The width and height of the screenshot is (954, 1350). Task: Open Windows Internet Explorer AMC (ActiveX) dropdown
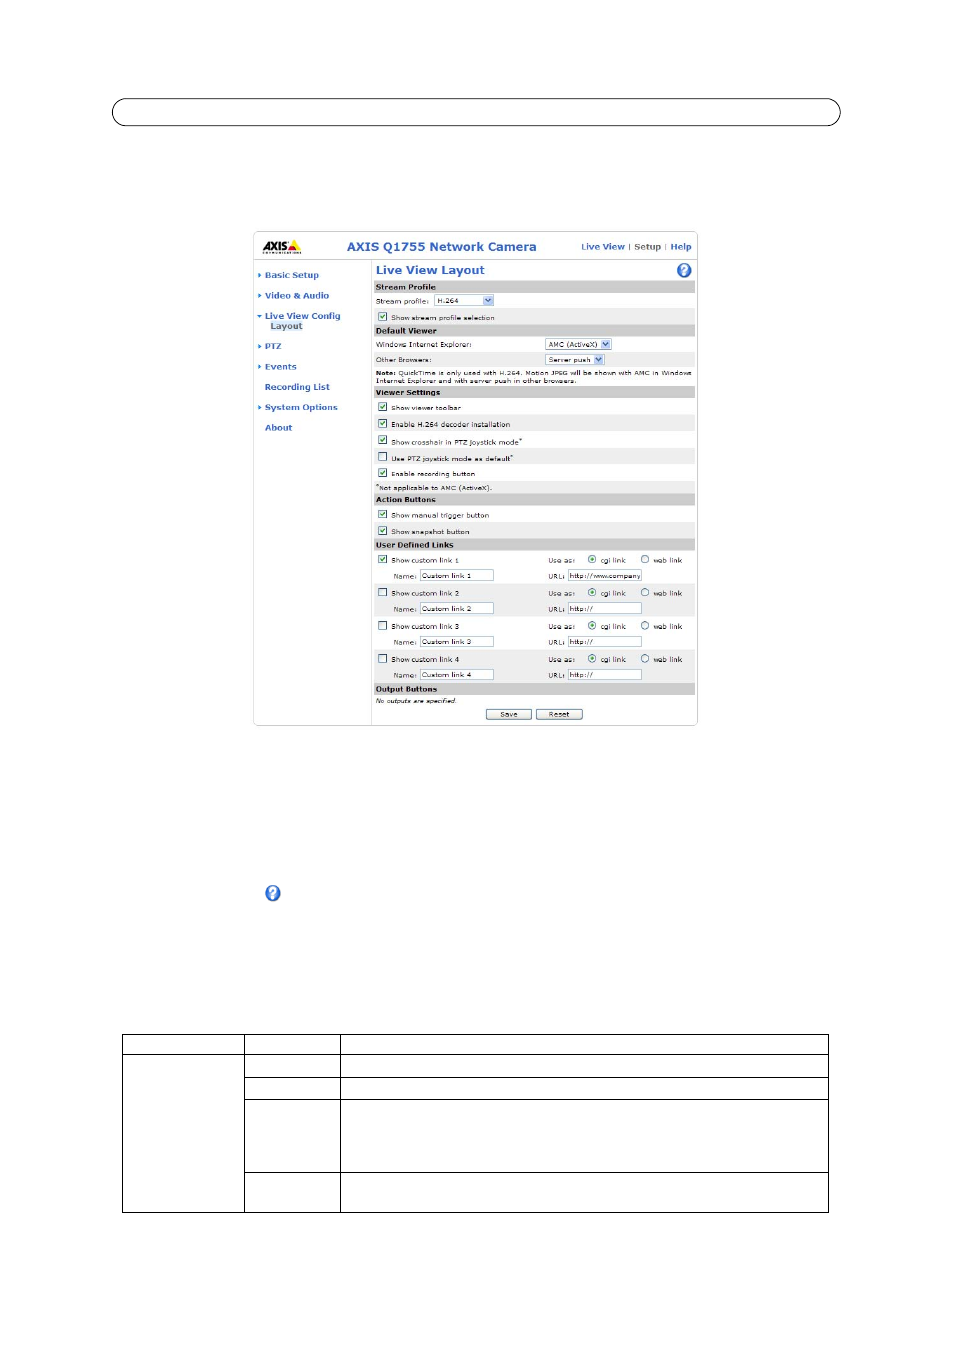(x=578, y=344)
